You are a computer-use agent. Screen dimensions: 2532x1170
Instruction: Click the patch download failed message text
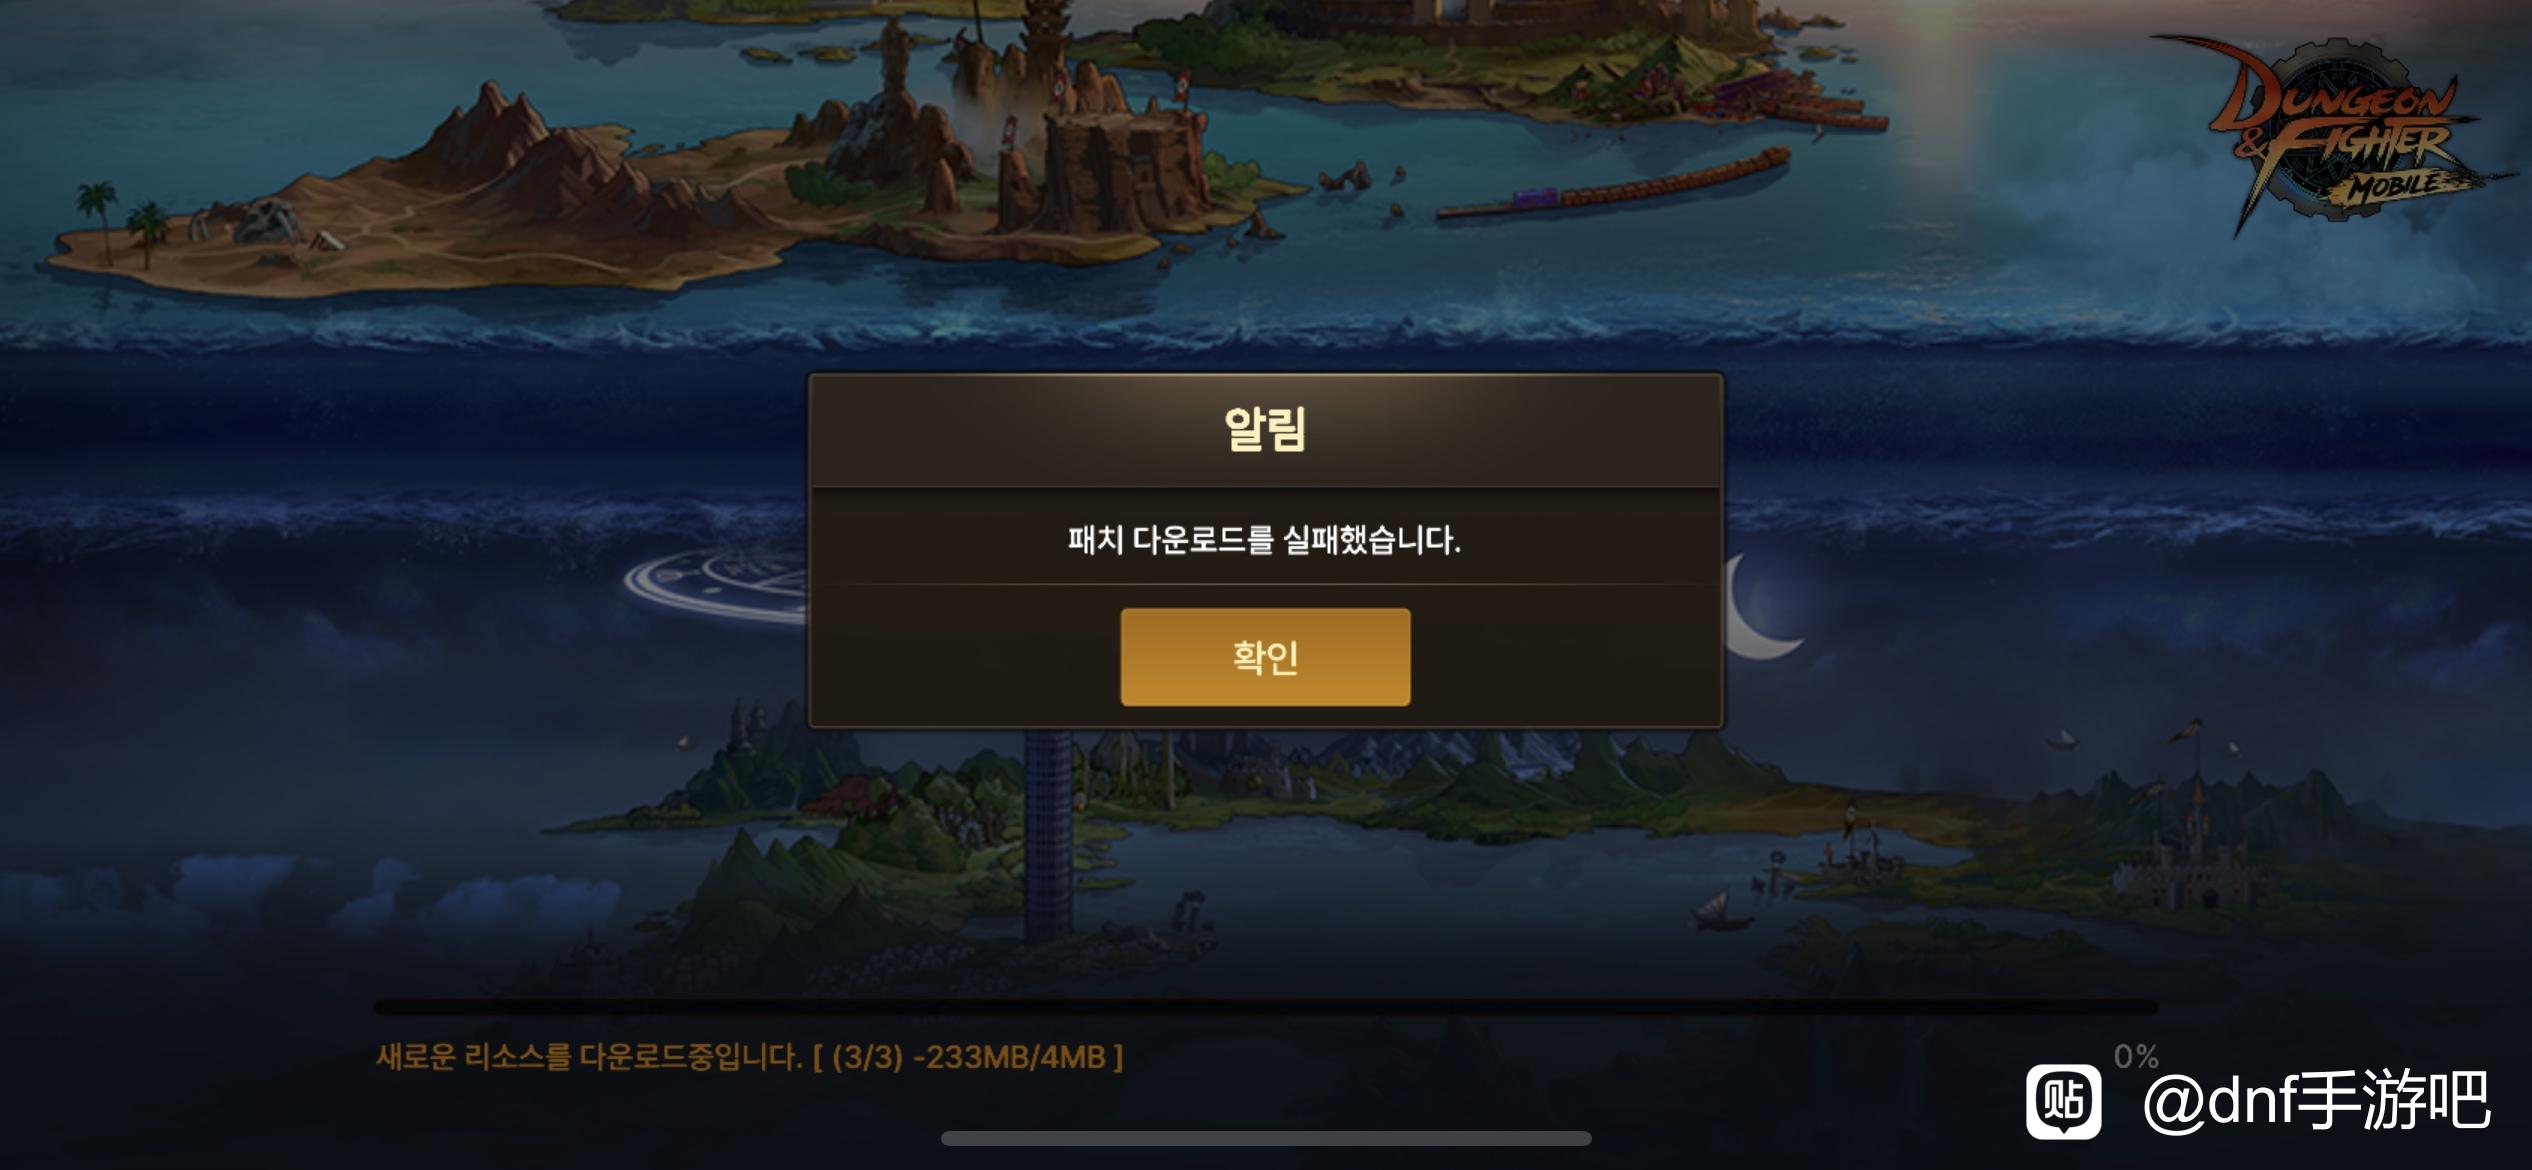pyautogui.click(x=1264, y=540)
